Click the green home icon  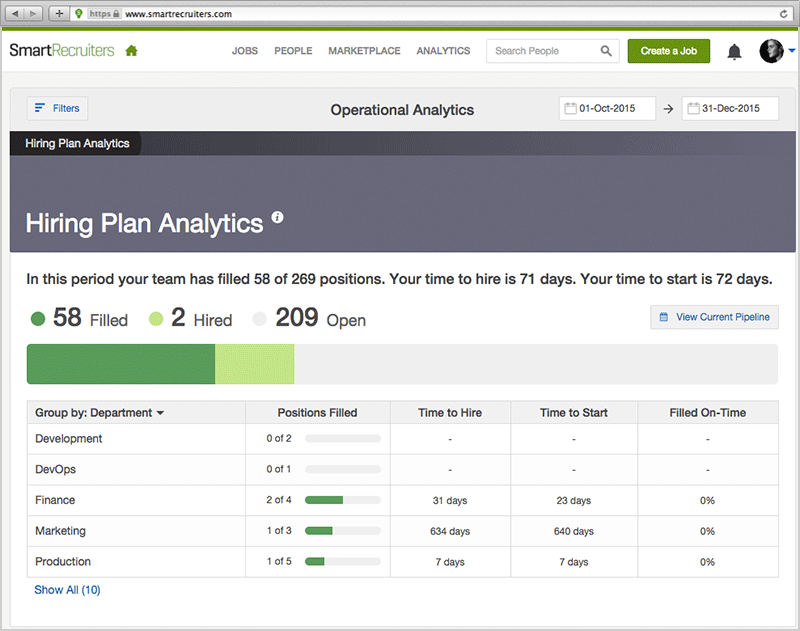[132, 51]
